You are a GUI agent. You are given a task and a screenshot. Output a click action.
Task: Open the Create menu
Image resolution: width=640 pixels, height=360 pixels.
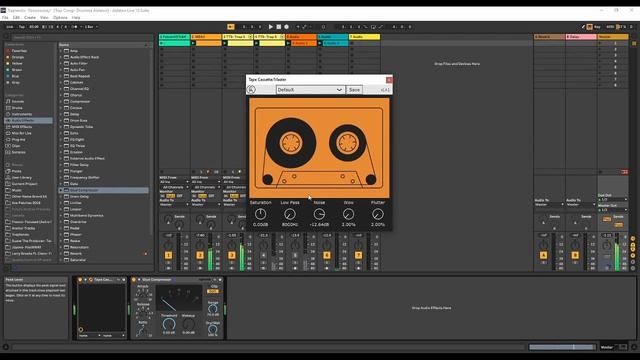pyautogui.click(x=30, y=18)
